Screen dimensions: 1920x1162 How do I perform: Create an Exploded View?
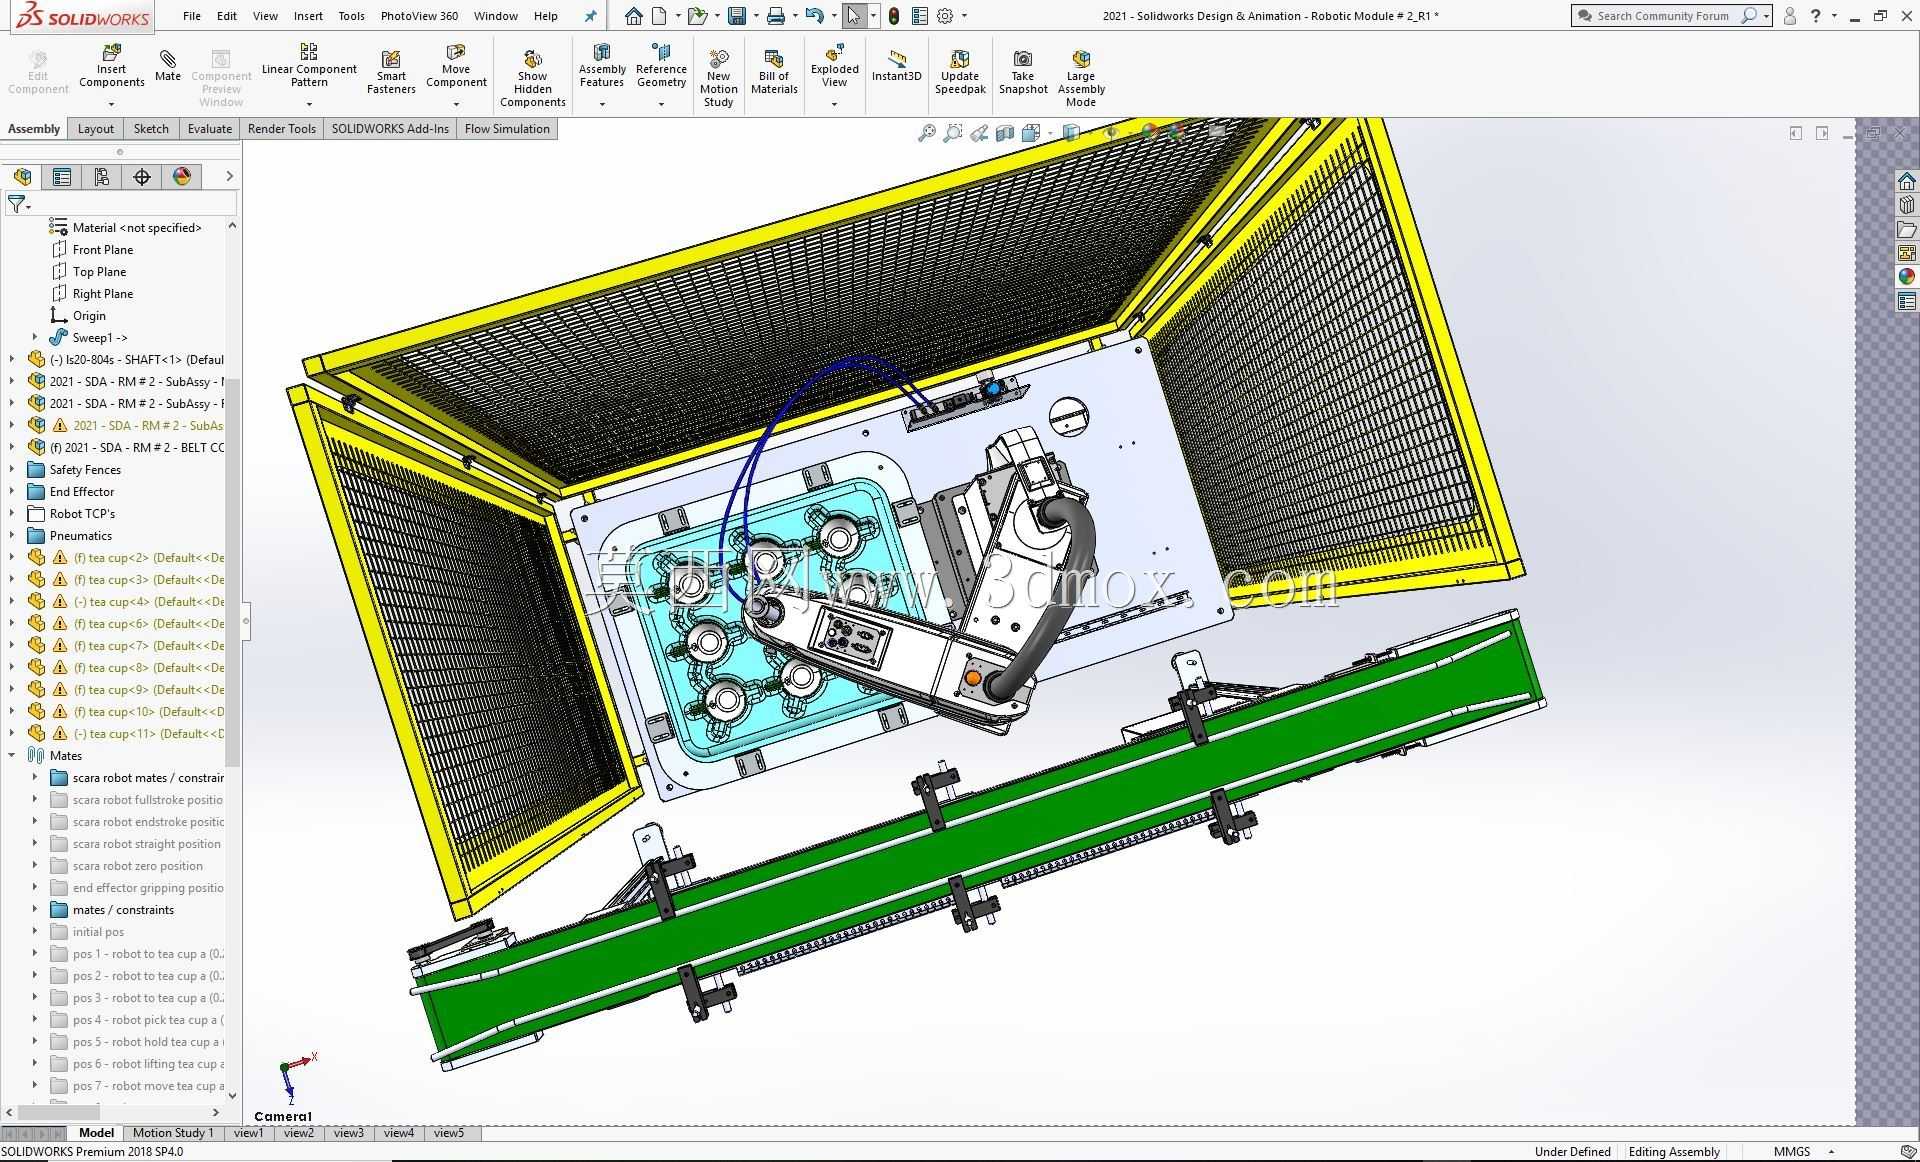coord(834,66)
